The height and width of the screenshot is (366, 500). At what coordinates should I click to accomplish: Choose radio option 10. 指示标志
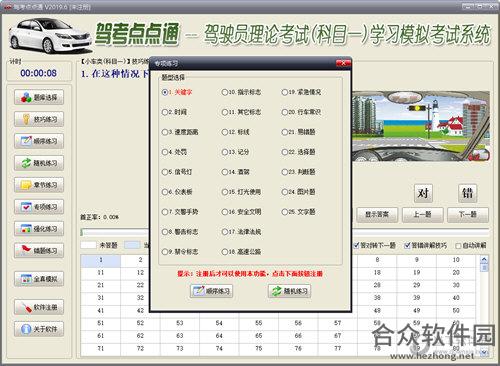tap(241, 92)
